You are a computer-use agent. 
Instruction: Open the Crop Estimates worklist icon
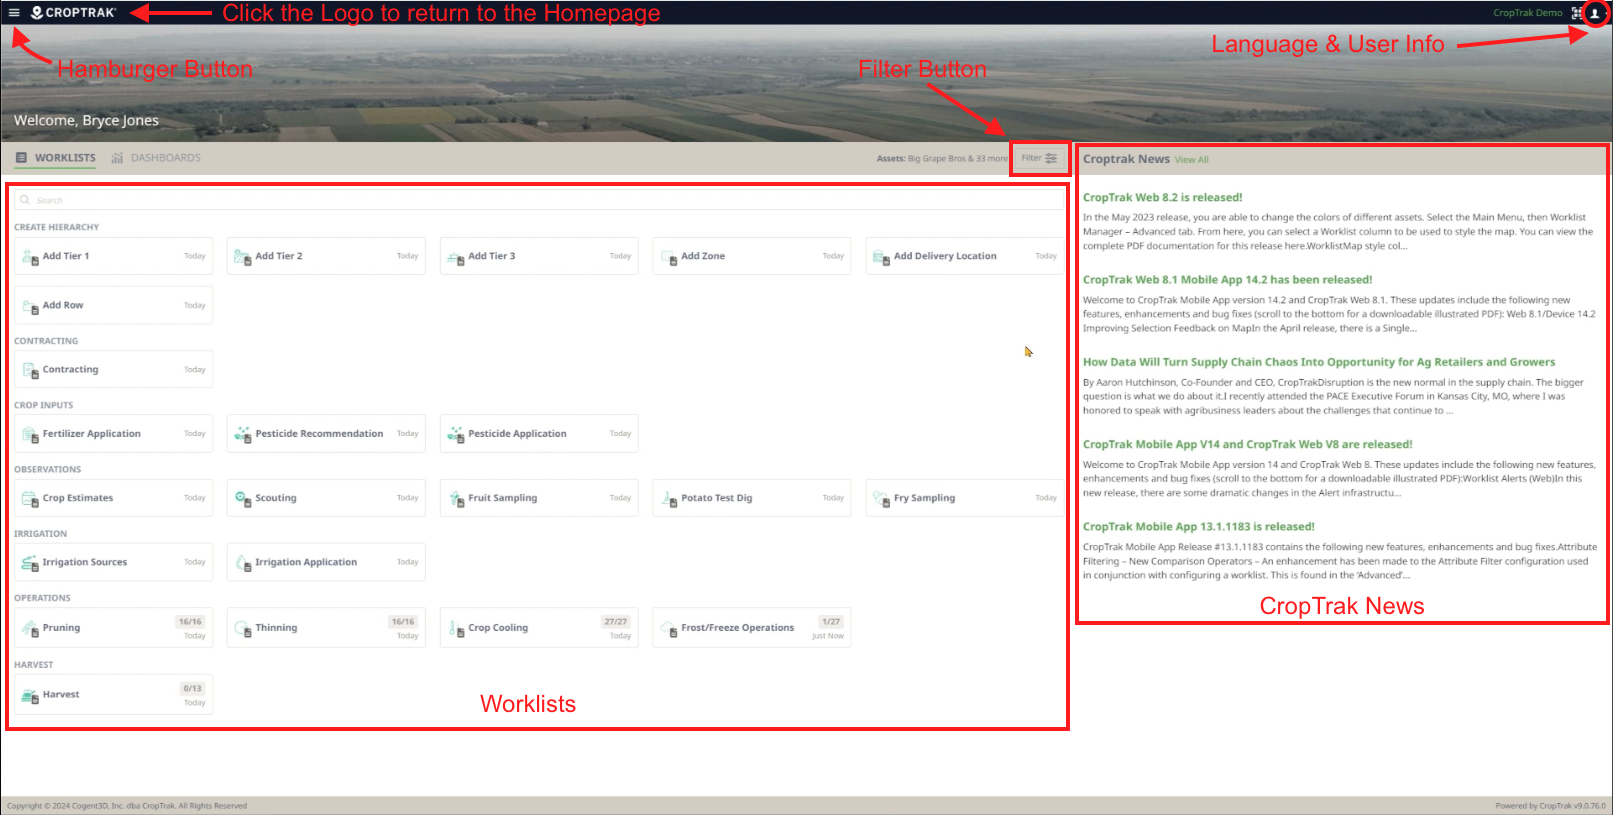pos(31,498)
